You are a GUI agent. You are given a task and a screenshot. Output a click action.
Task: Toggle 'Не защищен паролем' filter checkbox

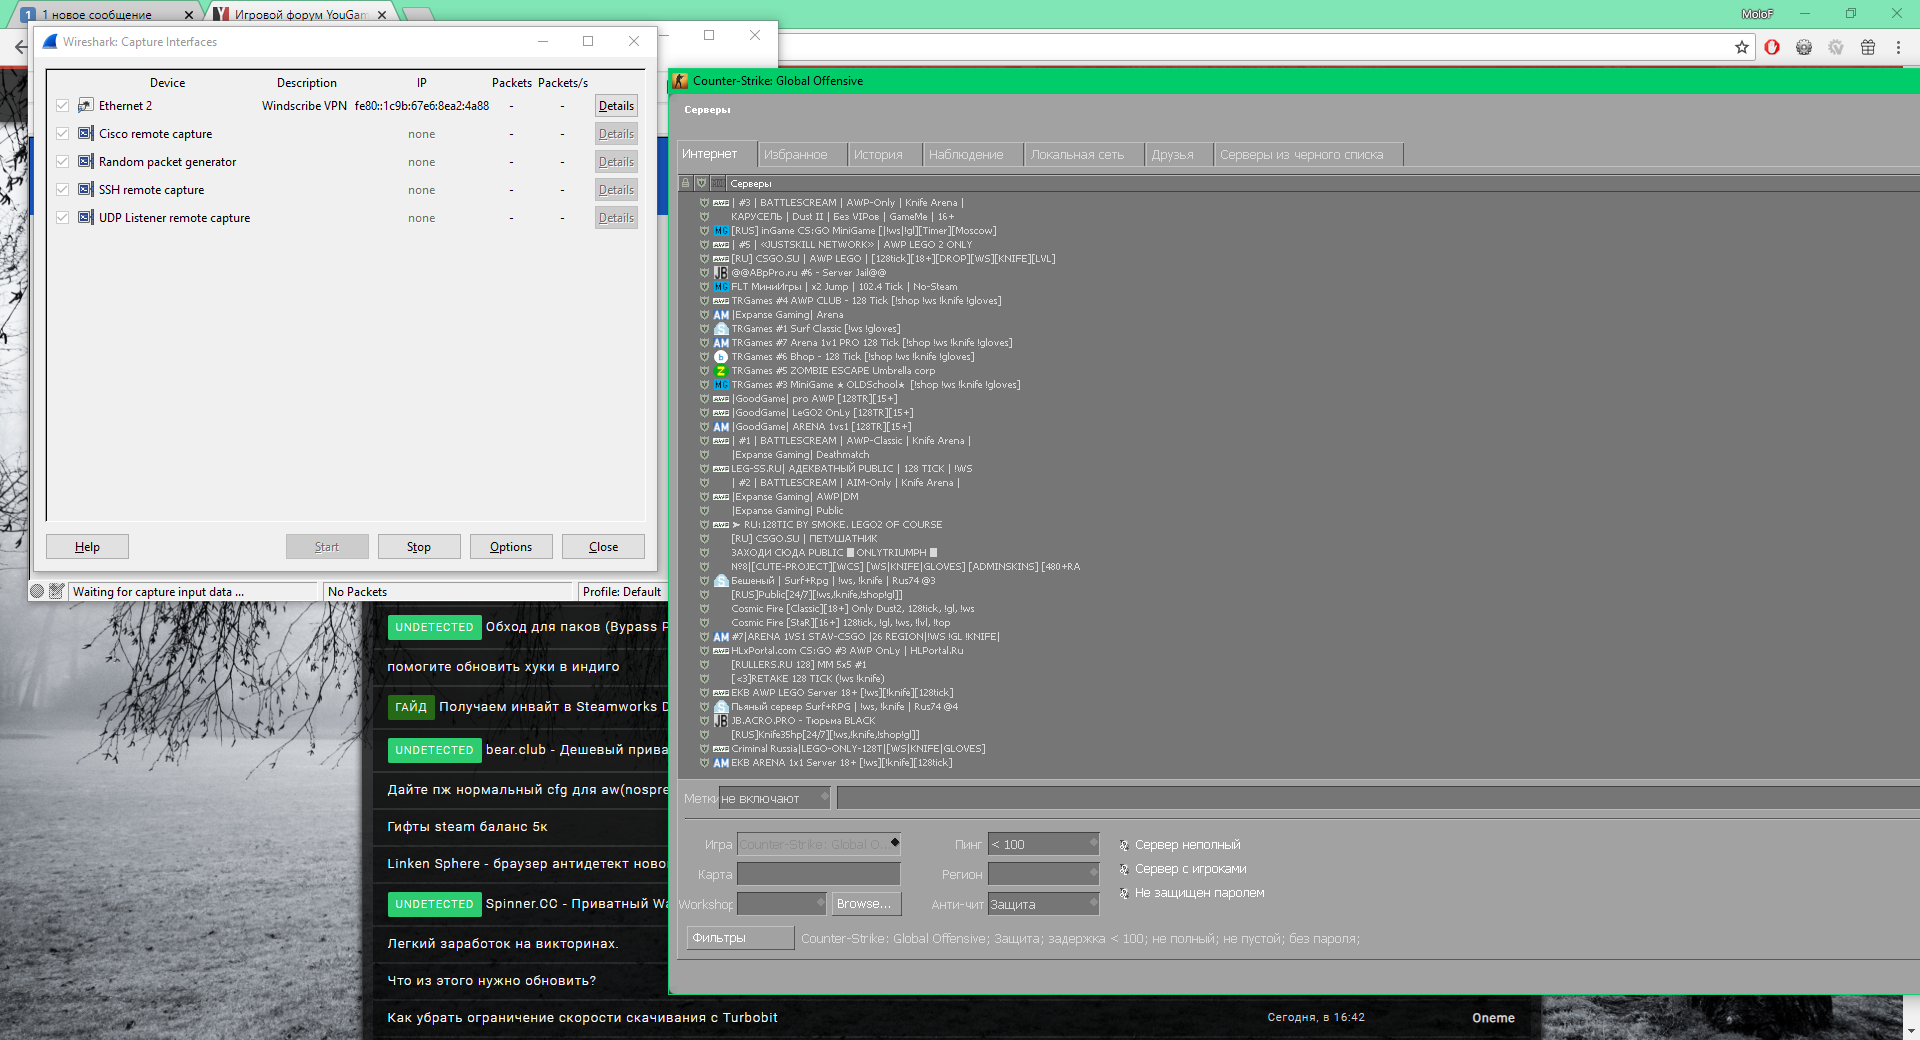(x=1124, y=893)
